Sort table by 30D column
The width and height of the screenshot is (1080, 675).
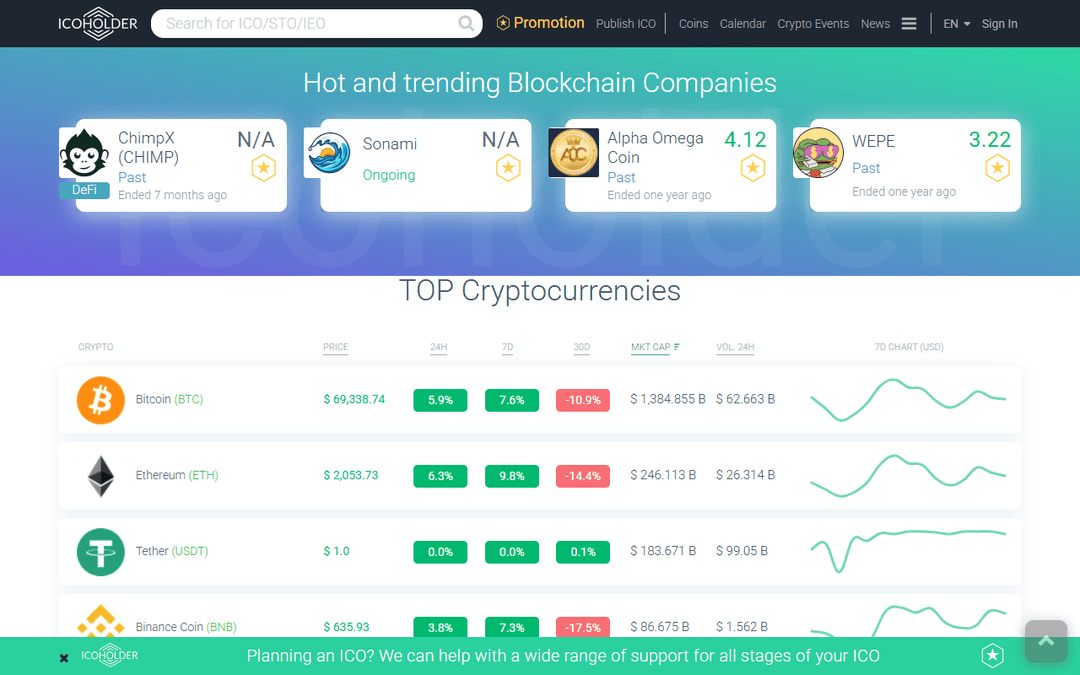tap(582, 347)
